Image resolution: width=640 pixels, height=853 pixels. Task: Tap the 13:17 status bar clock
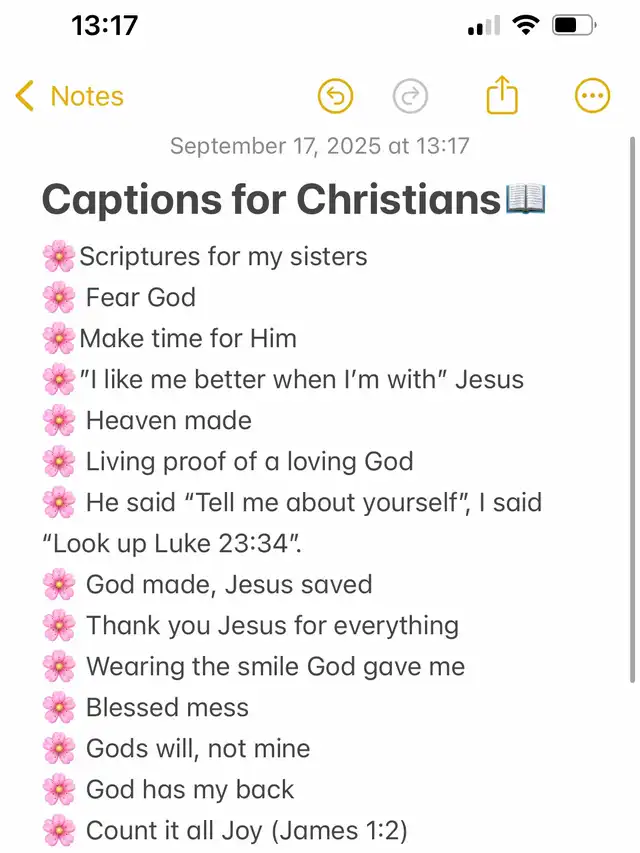click(x=104, y=26)
